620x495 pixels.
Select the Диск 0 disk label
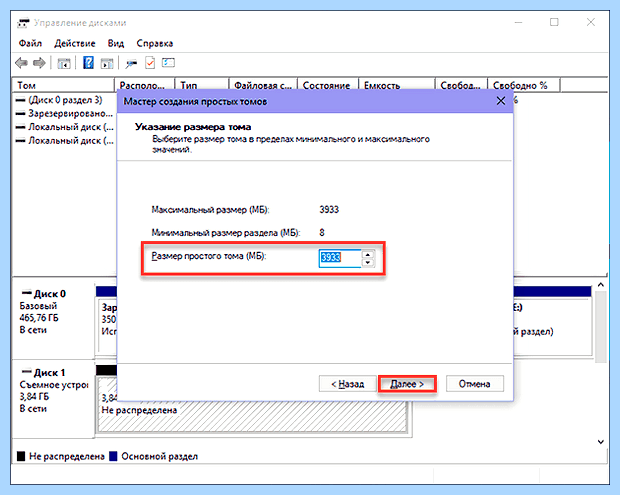tap(49, 294)
